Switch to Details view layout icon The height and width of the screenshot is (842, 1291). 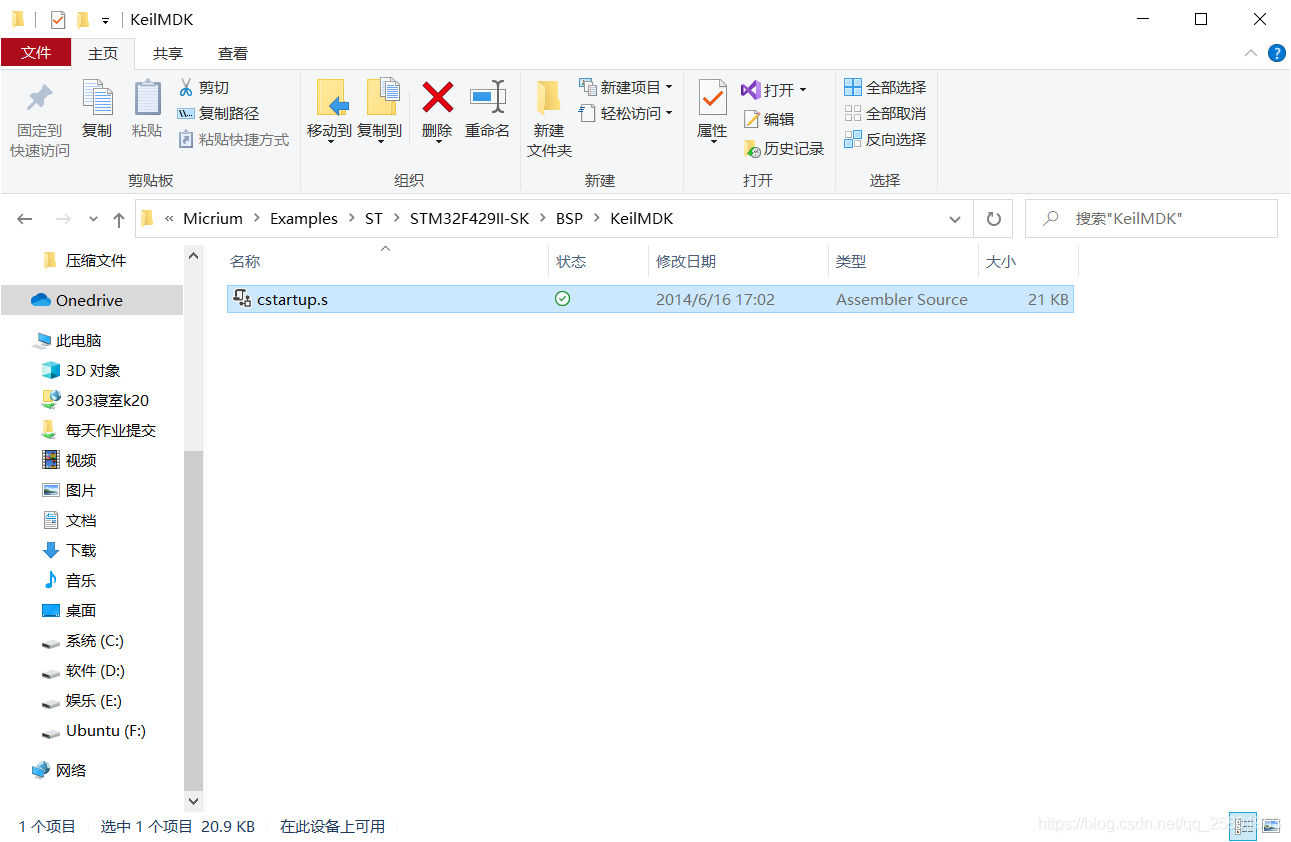tap(1243, 826)
